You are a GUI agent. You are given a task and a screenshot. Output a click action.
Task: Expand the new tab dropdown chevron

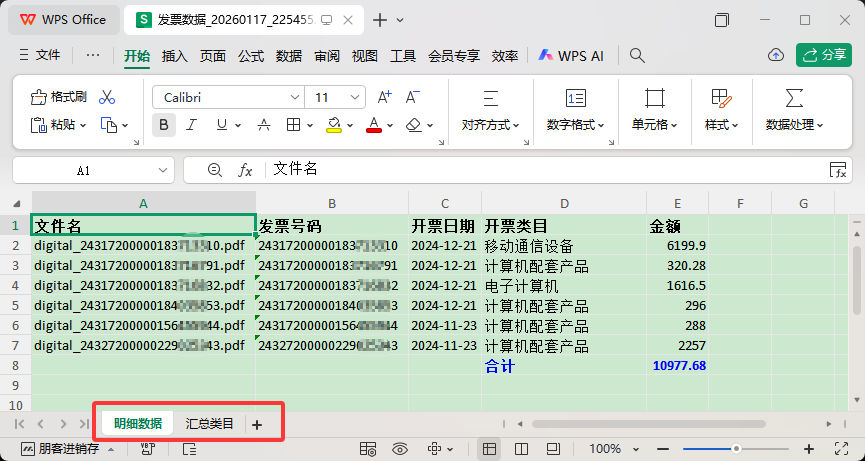(401, 20)
